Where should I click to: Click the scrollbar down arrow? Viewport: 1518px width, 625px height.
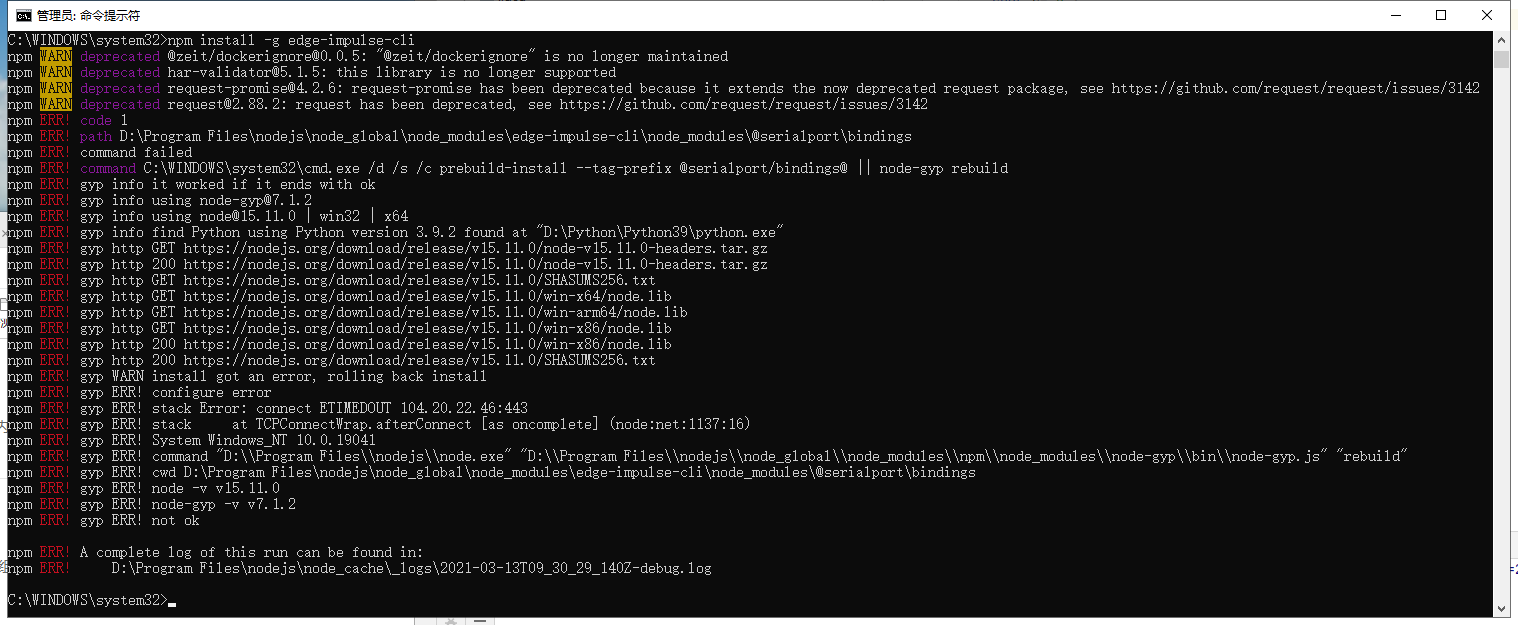point(1501,608)
